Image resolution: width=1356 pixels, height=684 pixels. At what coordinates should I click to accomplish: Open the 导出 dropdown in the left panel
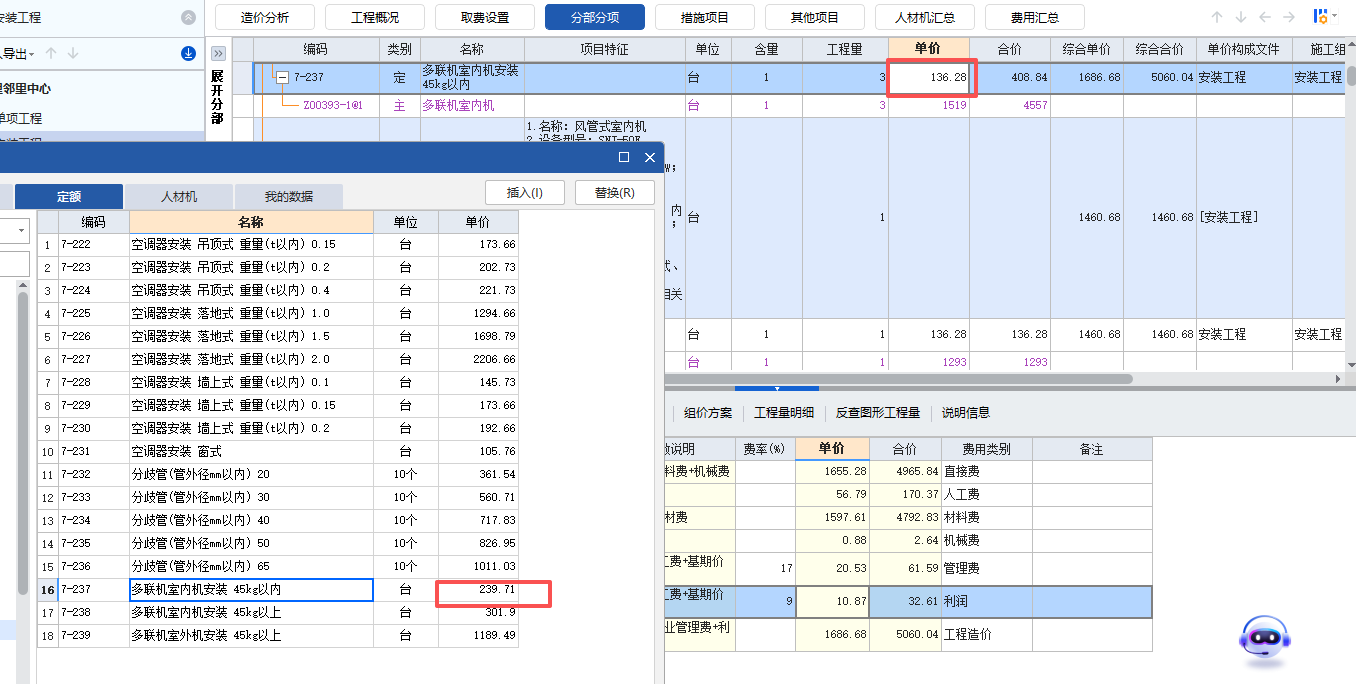tap(19, 53)
